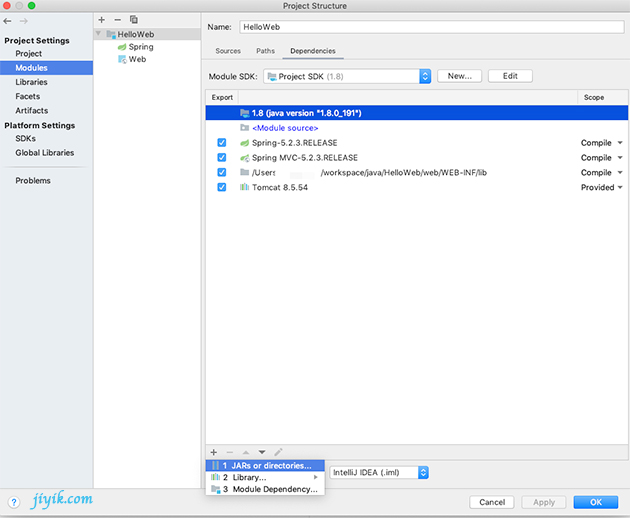Open the IntelliJ IDEA (.iml) format dropdown
The width and height of the screenshot is (630, 518).
coord(379,473)
